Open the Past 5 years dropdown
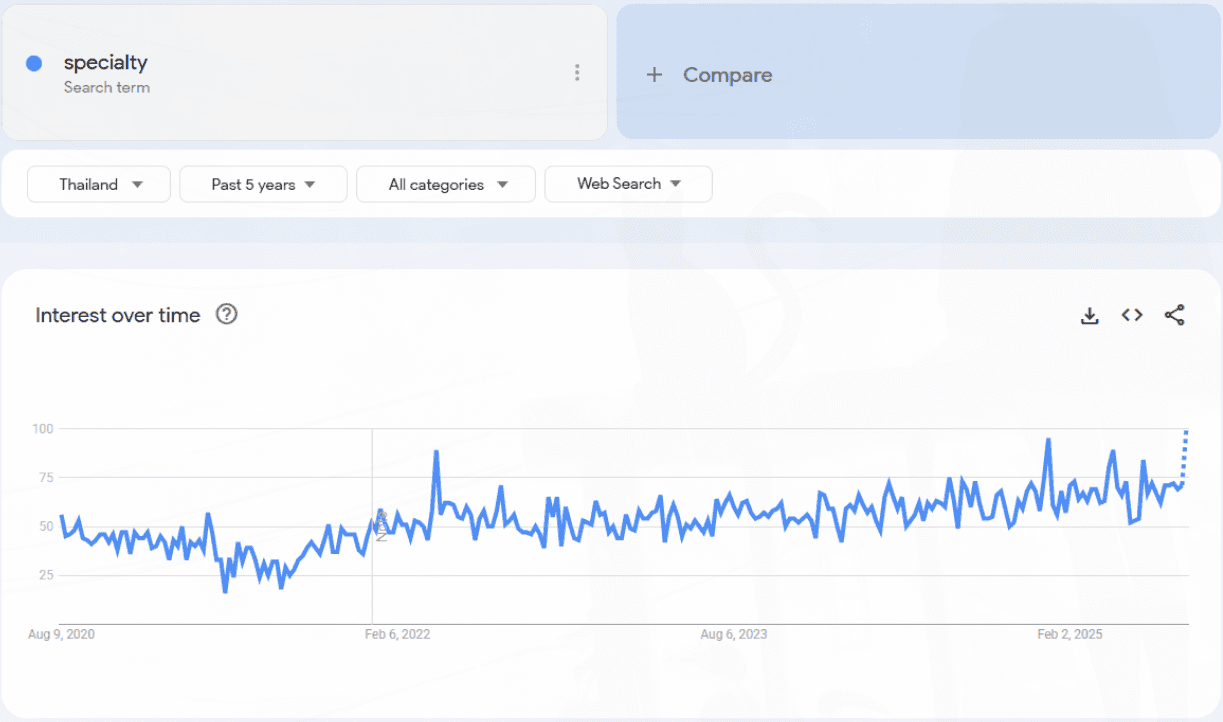The image size is (1223, 722). tap(263, 184)
